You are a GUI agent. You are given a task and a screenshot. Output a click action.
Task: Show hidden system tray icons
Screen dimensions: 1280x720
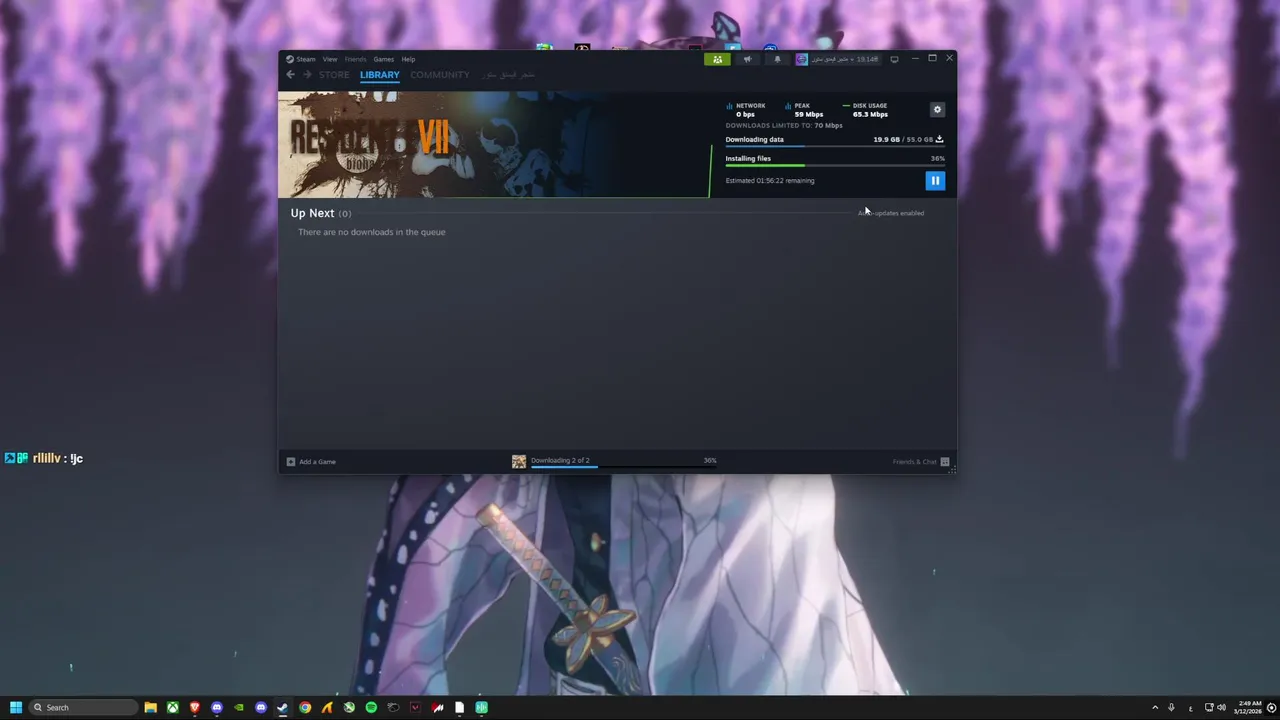tap(1155, 707)
